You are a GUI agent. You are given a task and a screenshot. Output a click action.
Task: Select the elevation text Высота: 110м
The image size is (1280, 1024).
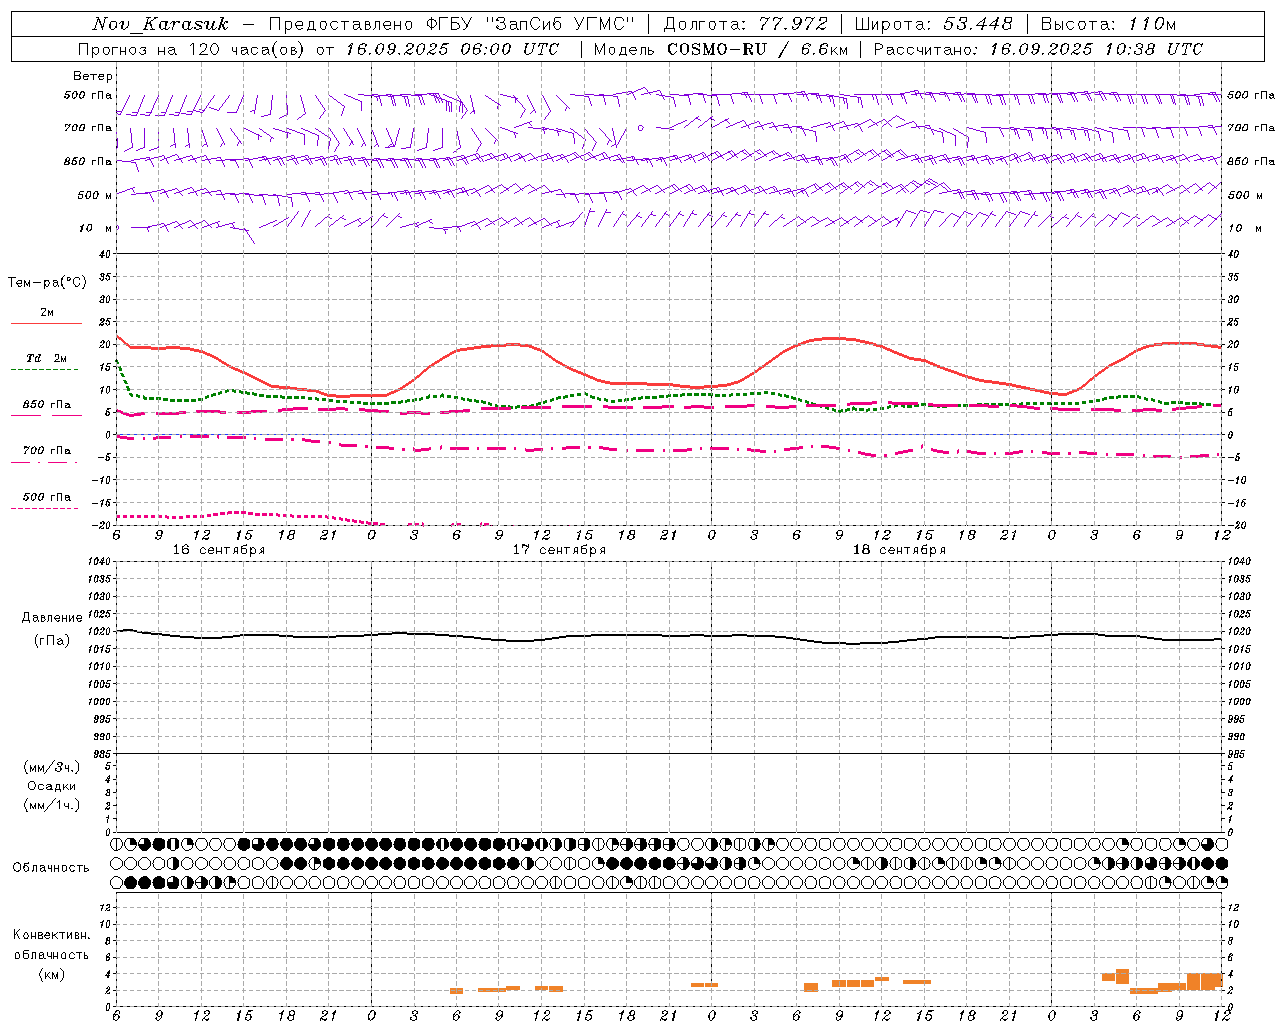1108,24
